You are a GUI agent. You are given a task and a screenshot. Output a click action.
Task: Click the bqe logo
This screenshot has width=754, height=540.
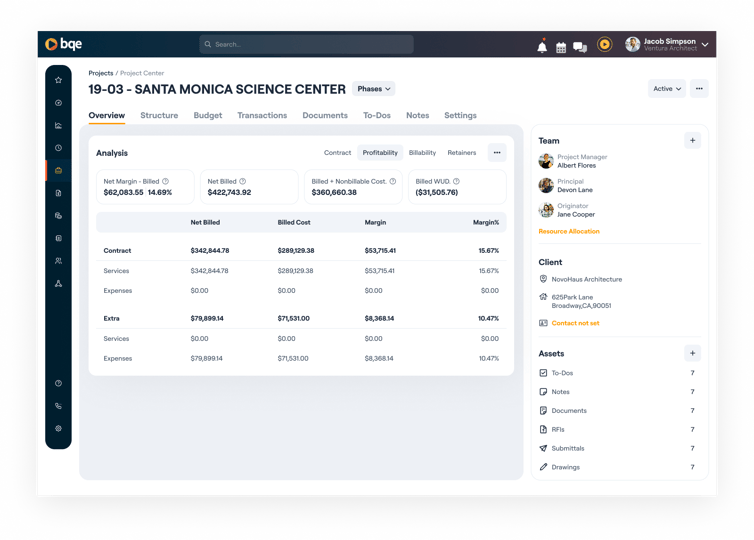tap(63, 44)
